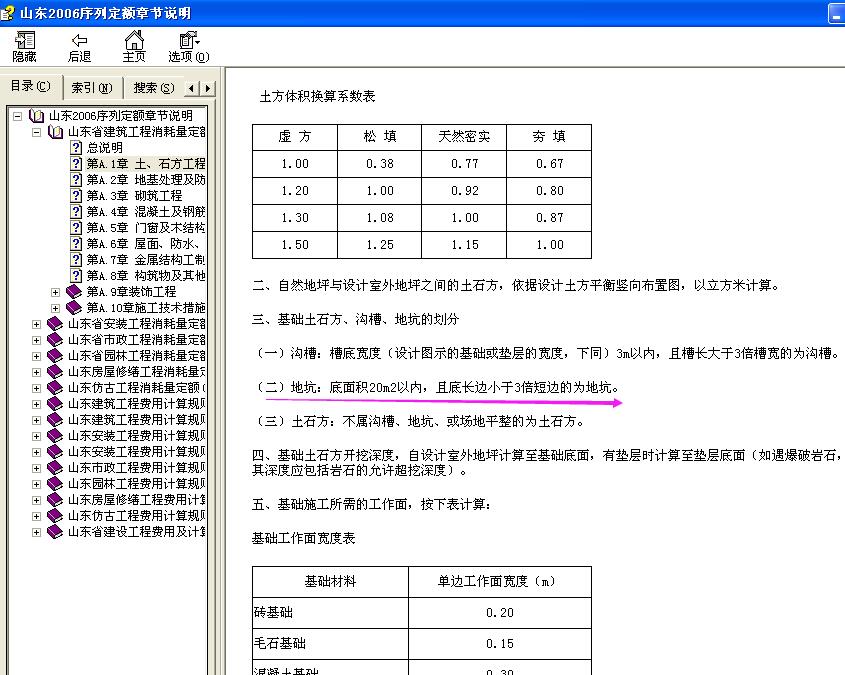Open topic 第A.1章 土、石方工程

click(146, 164)
